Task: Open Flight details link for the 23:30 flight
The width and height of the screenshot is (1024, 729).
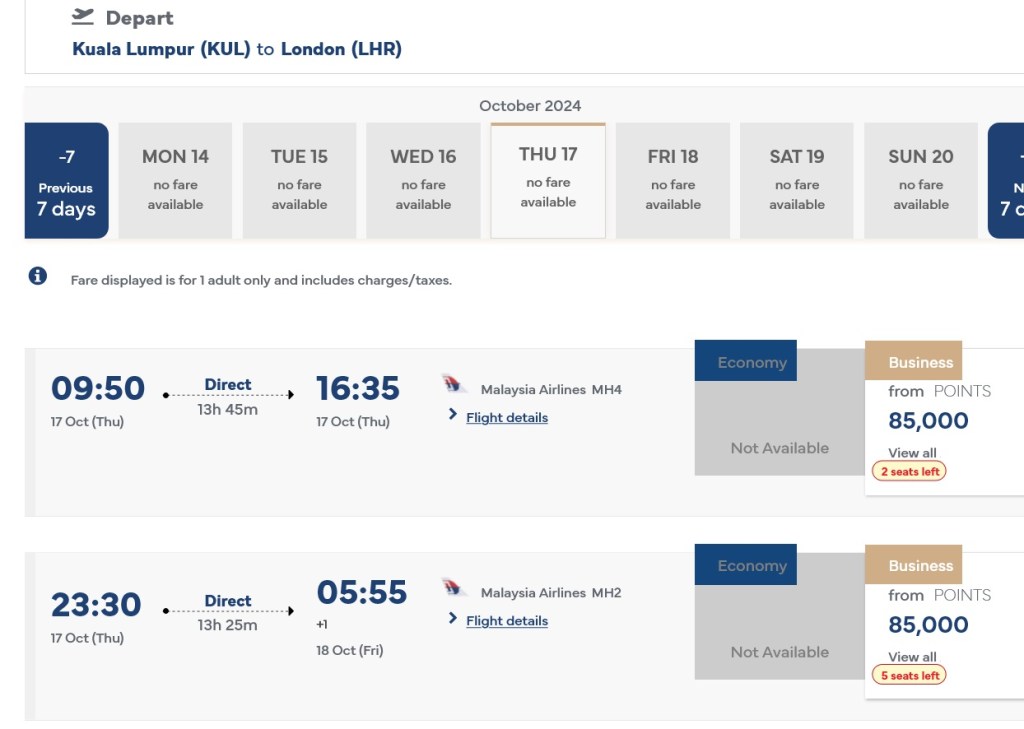Action: (507, 621)
